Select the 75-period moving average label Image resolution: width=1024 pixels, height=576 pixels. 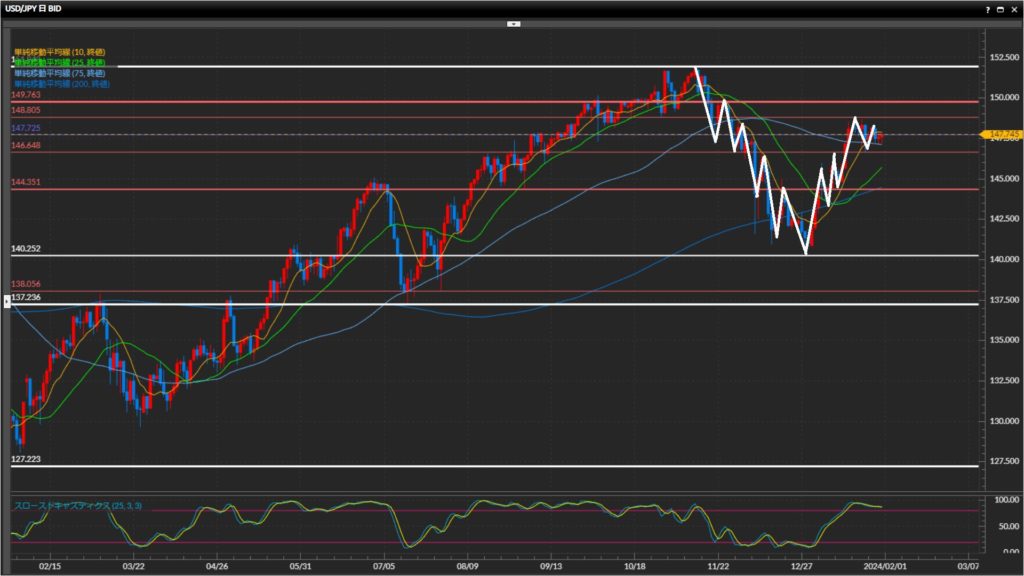[60, 73]
